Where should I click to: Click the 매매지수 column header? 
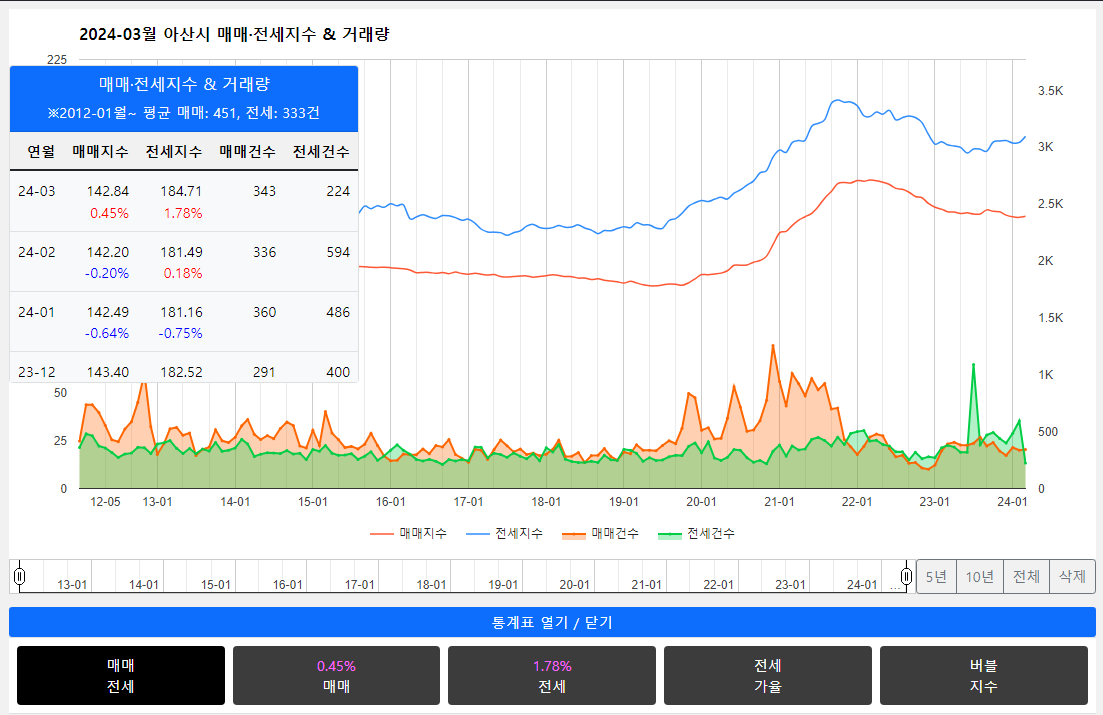[x=101, y=151]
